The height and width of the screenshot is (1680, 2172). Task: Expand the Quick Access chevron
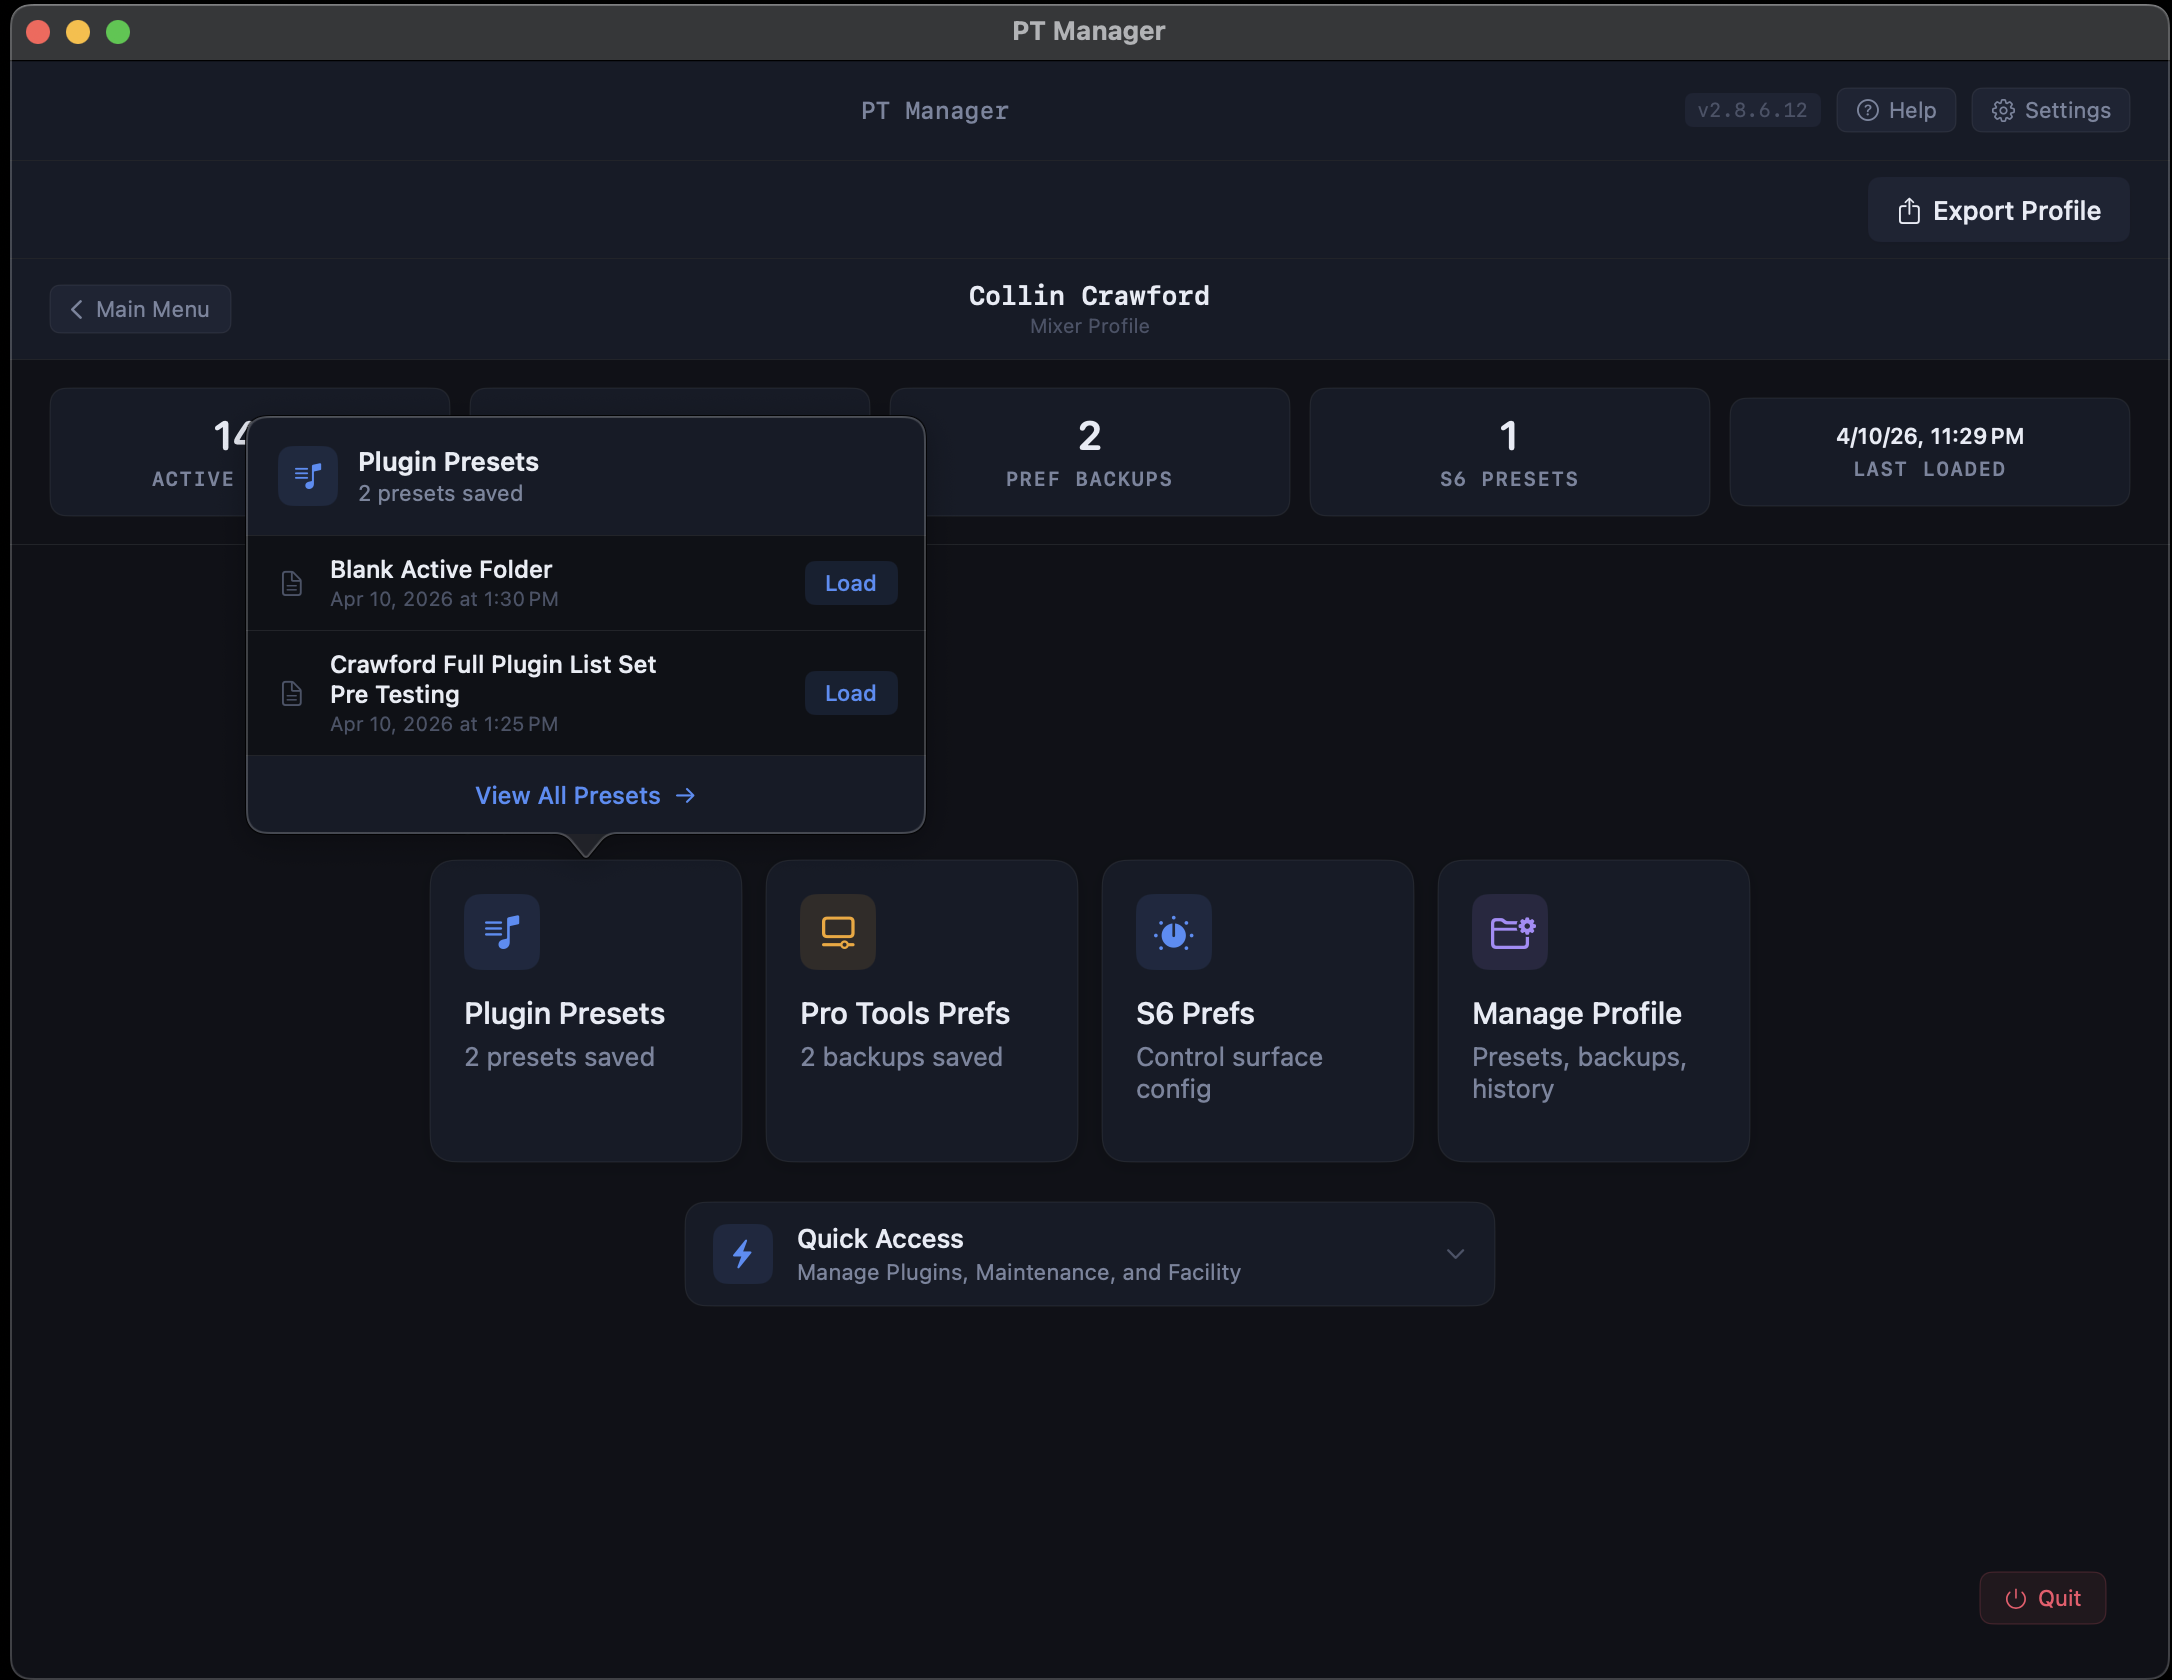pos(1455,1254)
